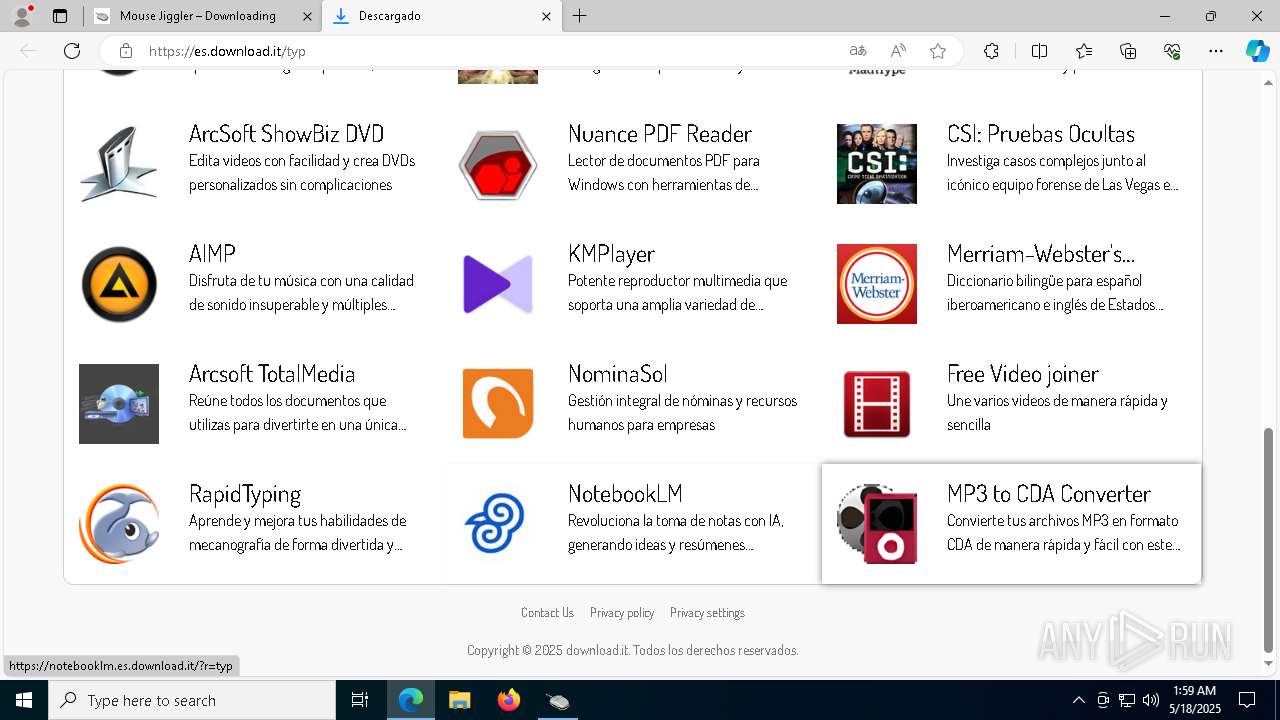Click the address bar URL field
This screenshot has width=1280, height=720.
(x=490, y=51)
